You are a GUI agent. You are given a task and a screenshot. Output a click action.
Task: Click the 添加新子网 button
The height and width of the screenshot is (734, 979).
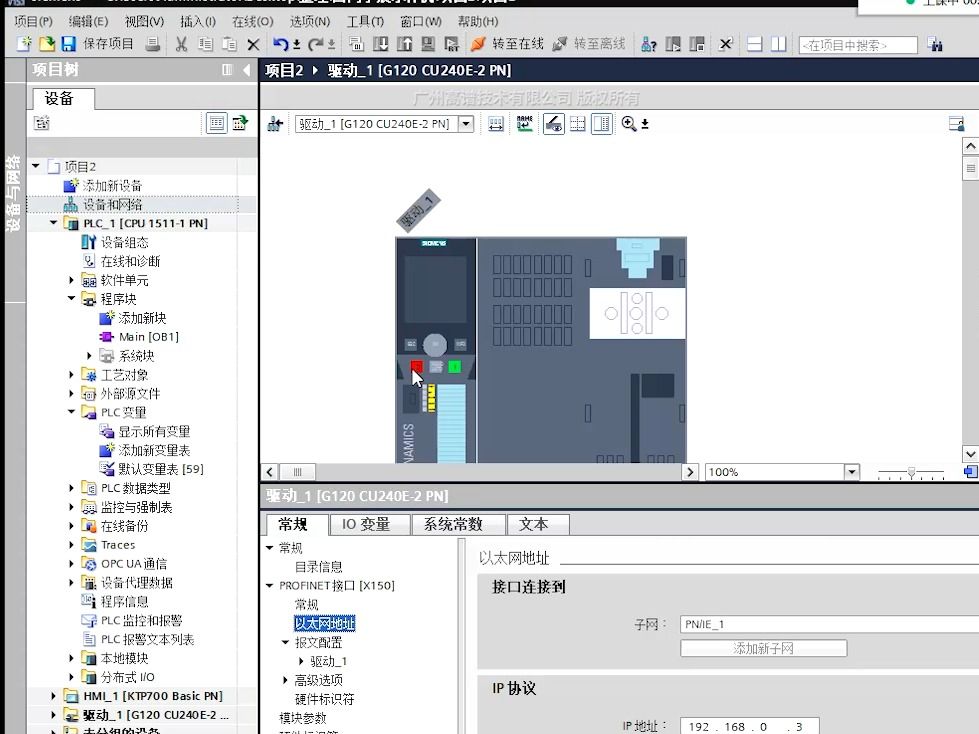764,648
